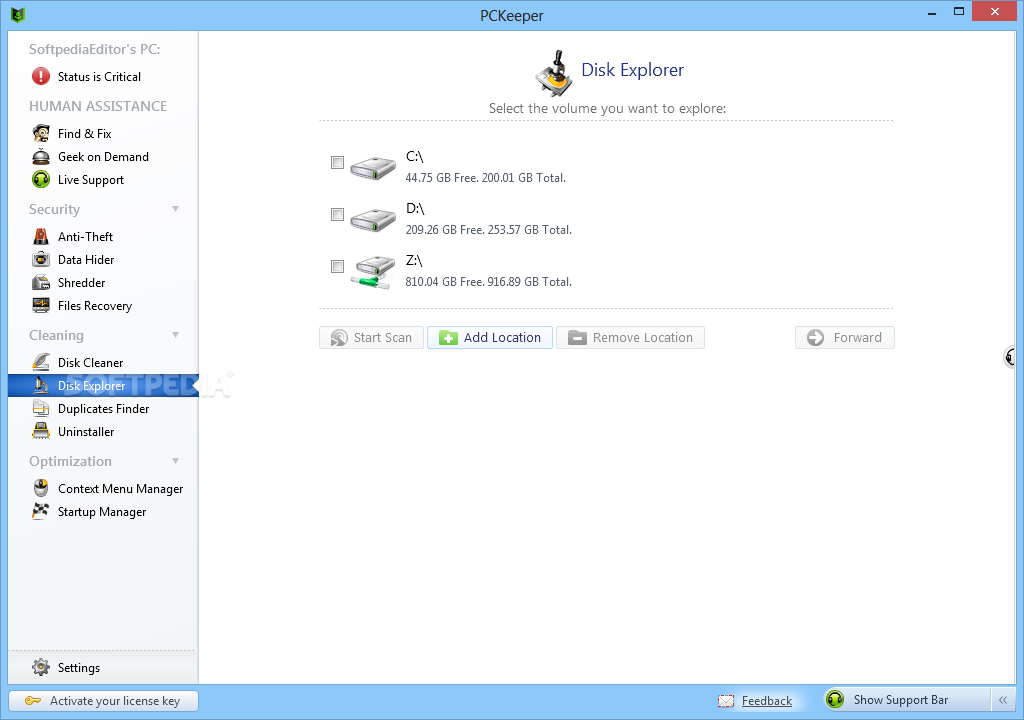Click the Settings gear icon

pos(40,667)
